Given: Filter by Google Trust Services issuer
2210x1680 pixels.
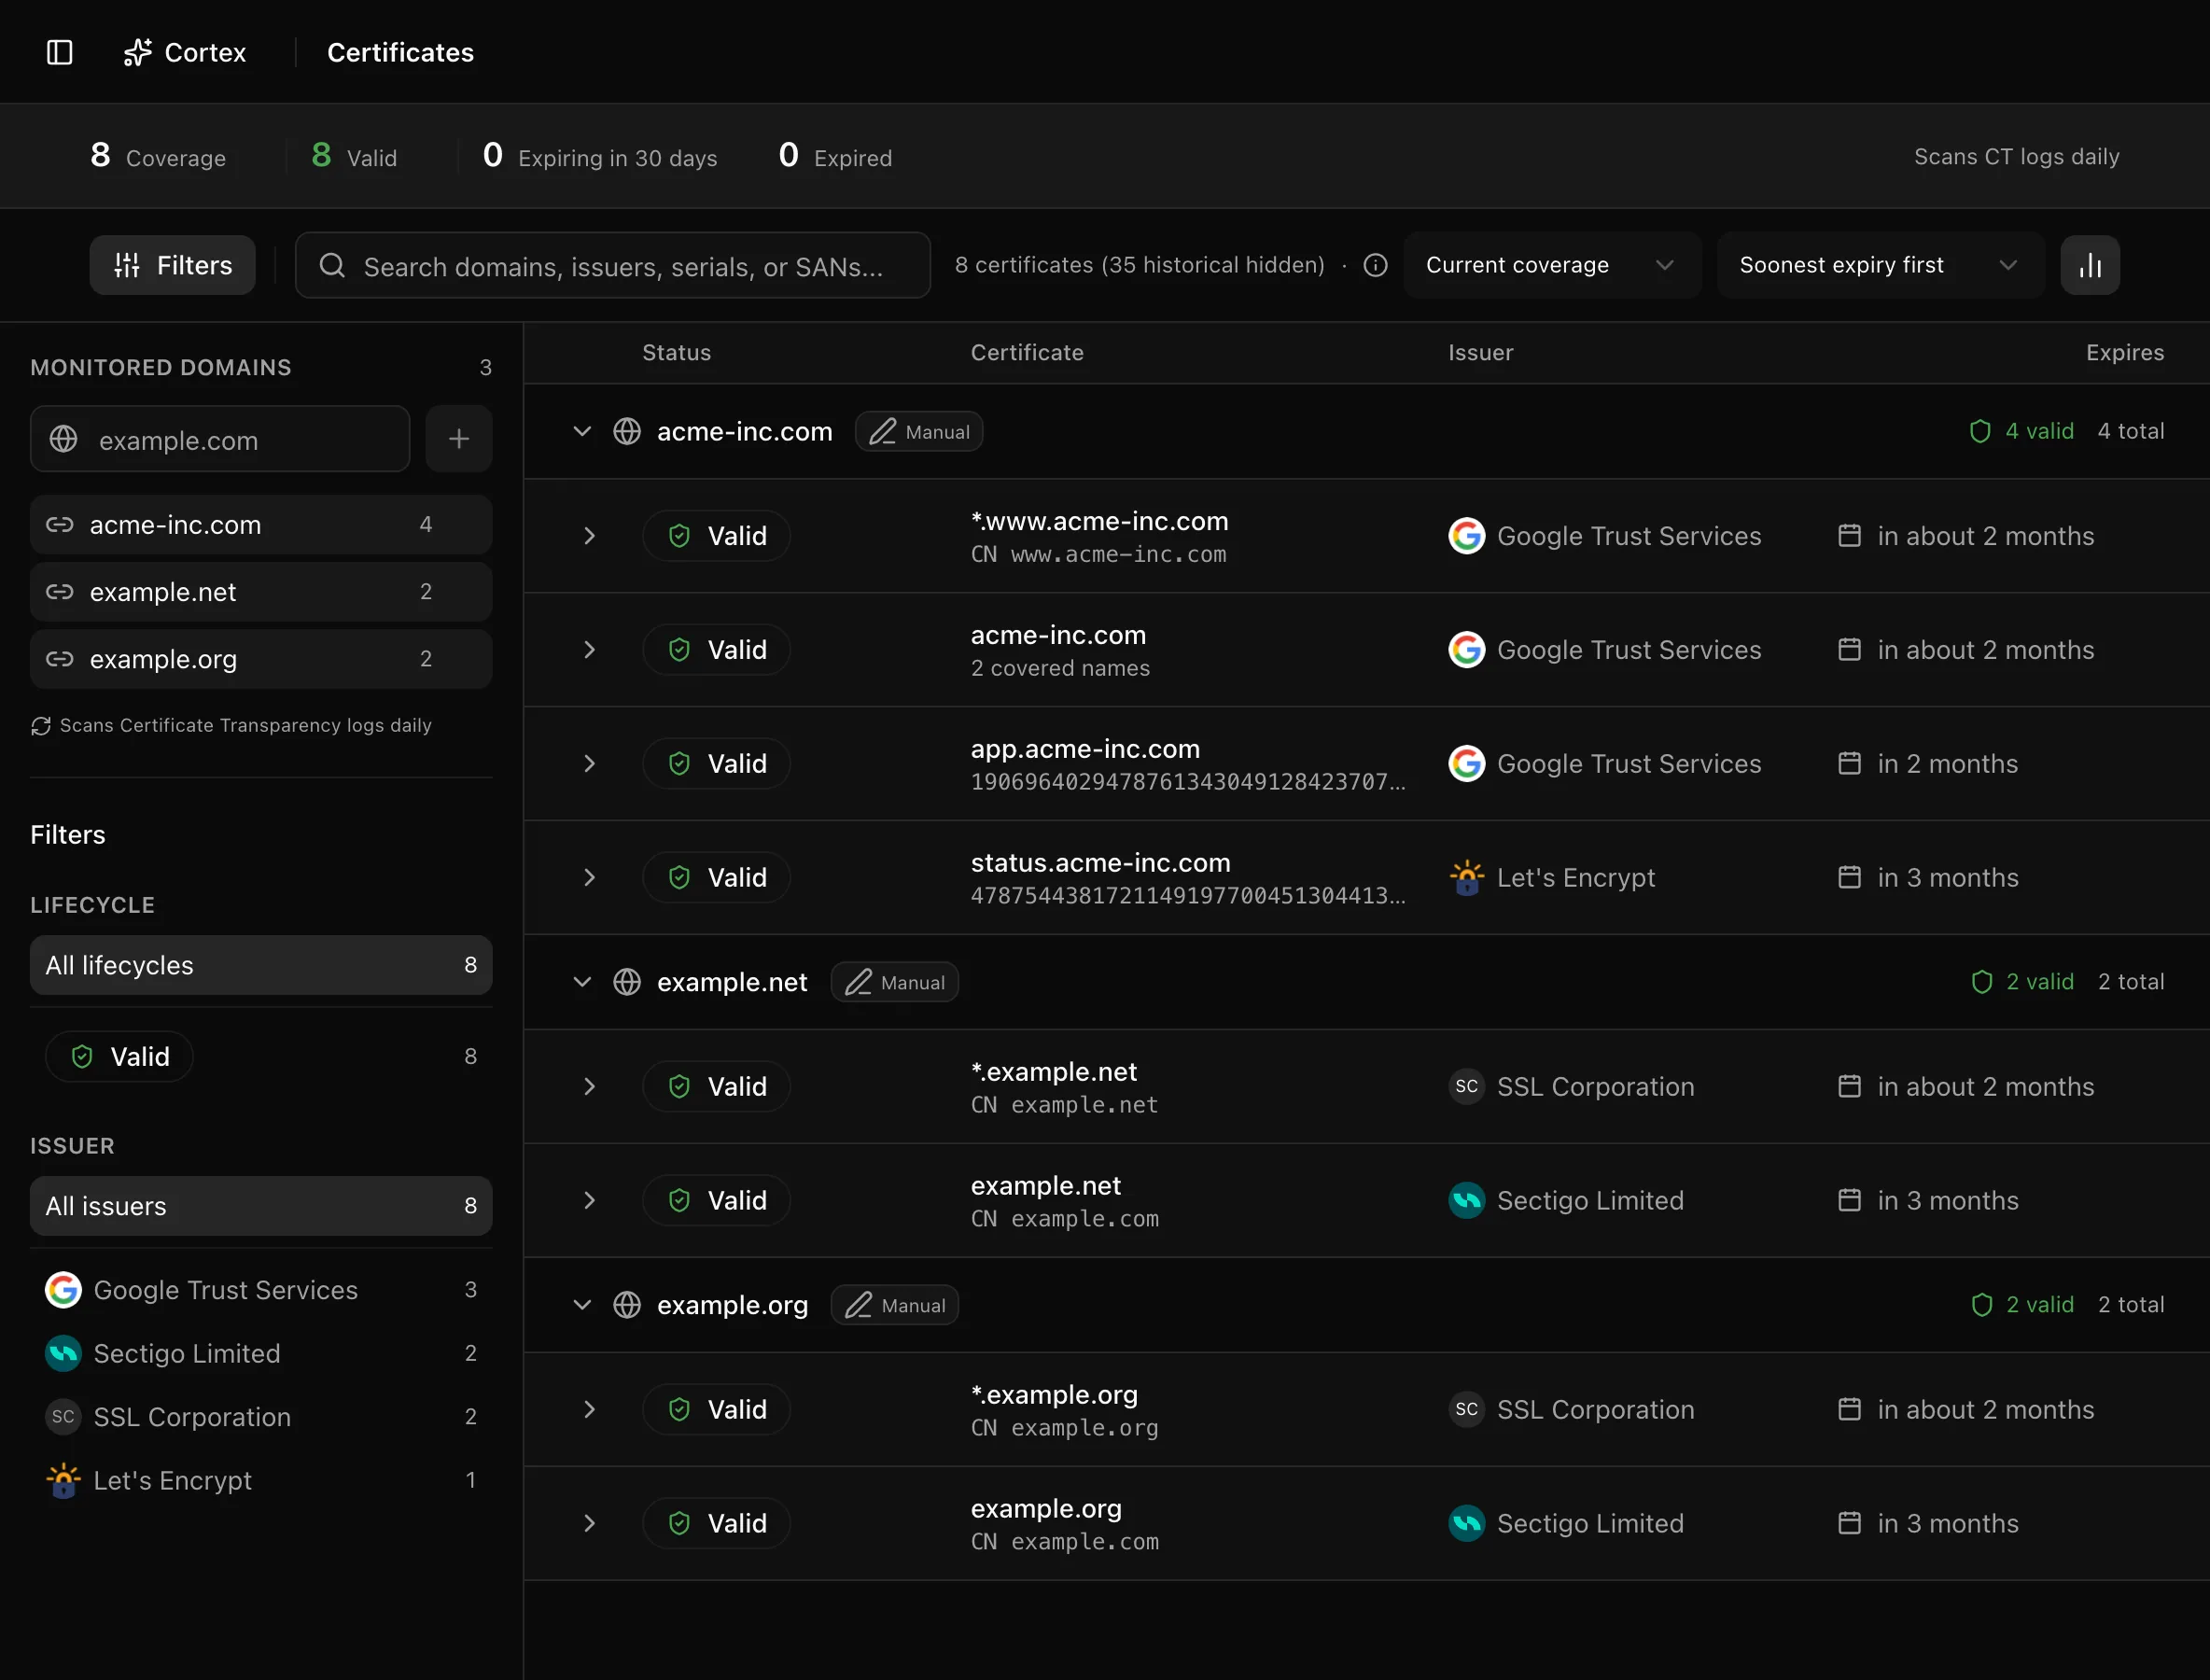Looking at the screenshot, I should point(261,1291).
